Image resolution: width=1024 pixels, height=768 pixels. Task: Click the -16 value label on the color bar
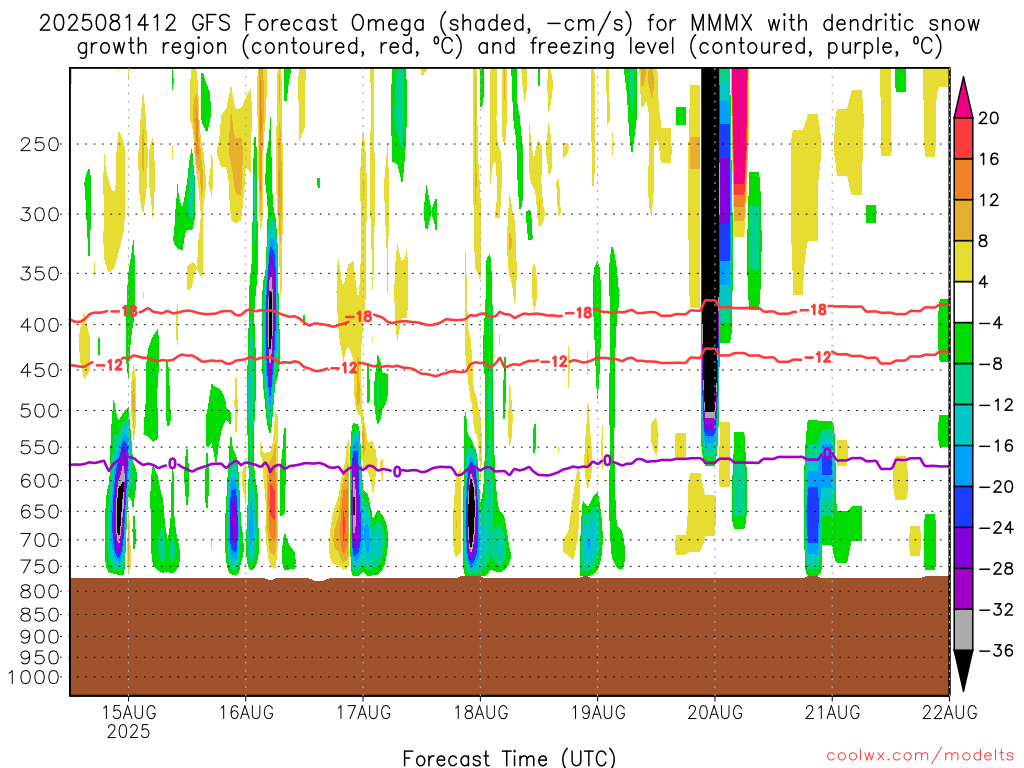pos(997,446)
